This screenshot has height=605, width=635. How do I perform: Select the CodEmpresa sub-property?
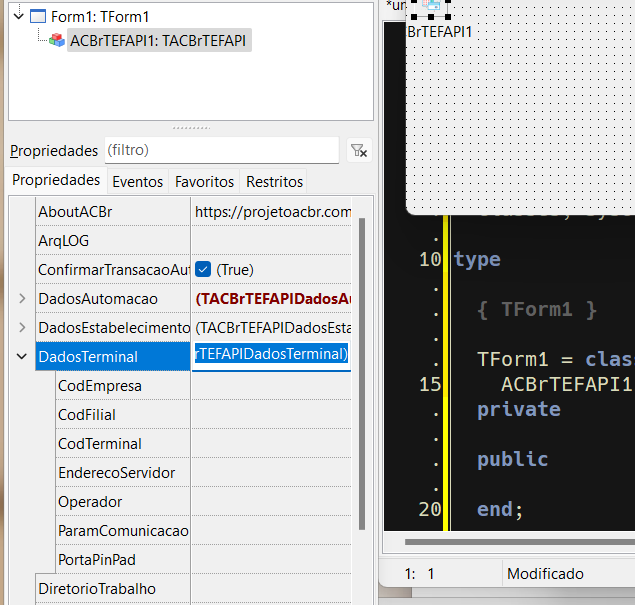point(123,386)
